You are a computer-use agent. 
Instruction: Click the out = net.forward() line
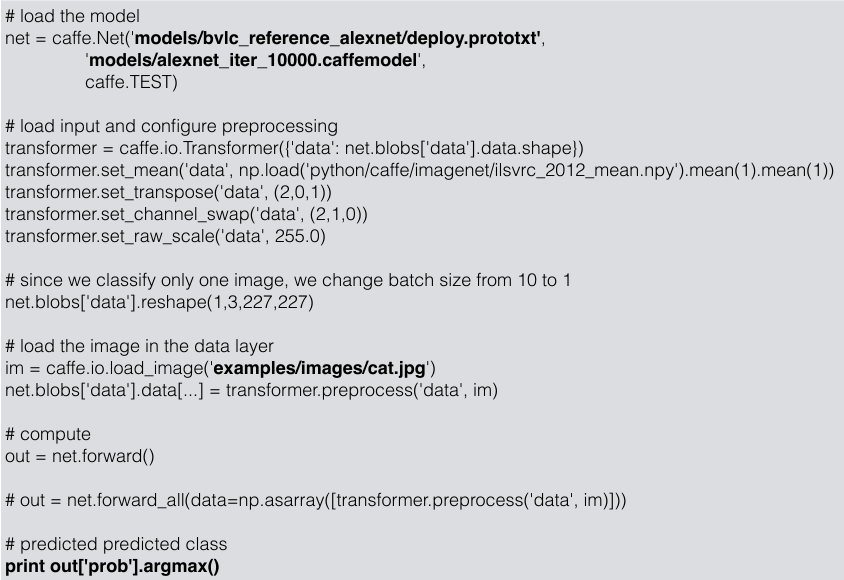point(80,456)
